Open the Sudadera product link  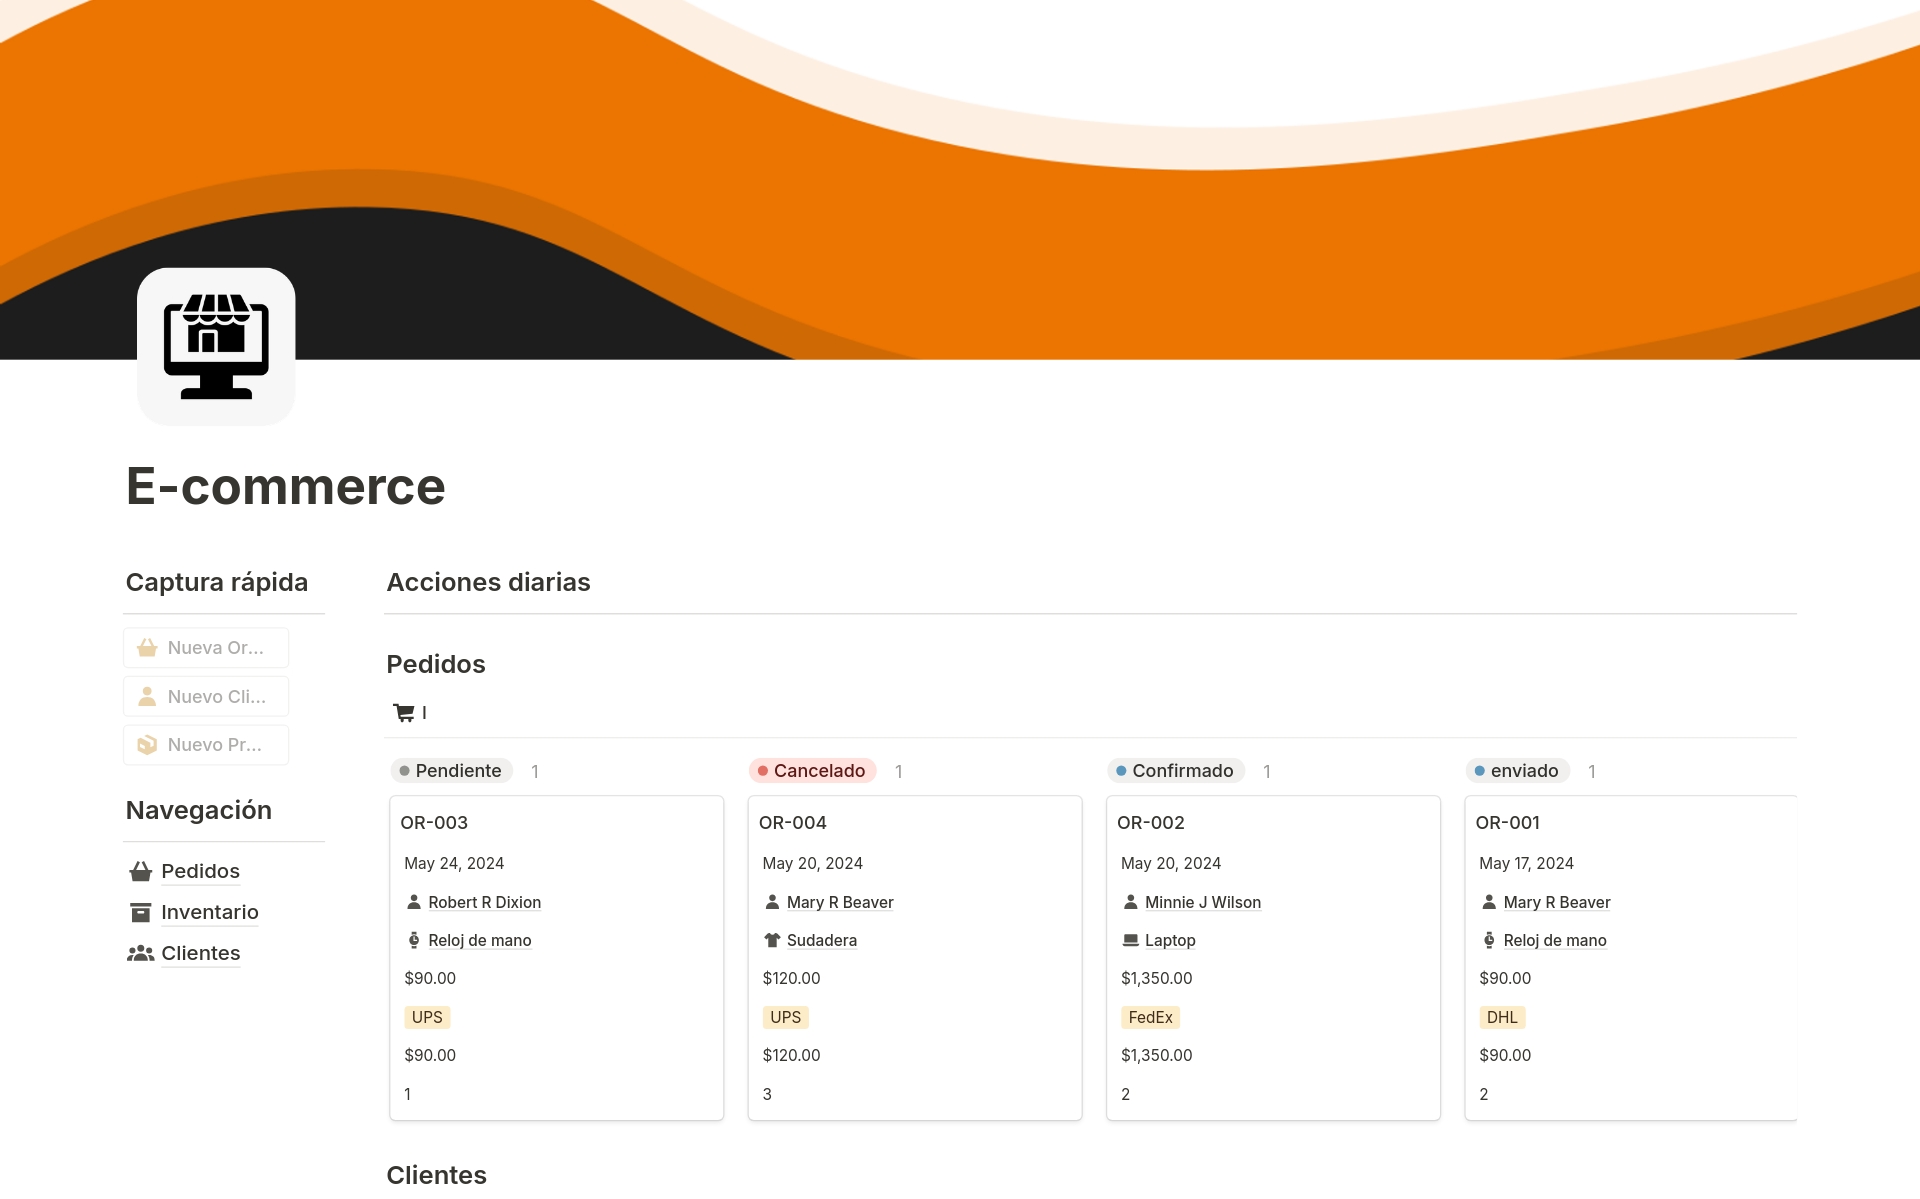tap(821, 940)
